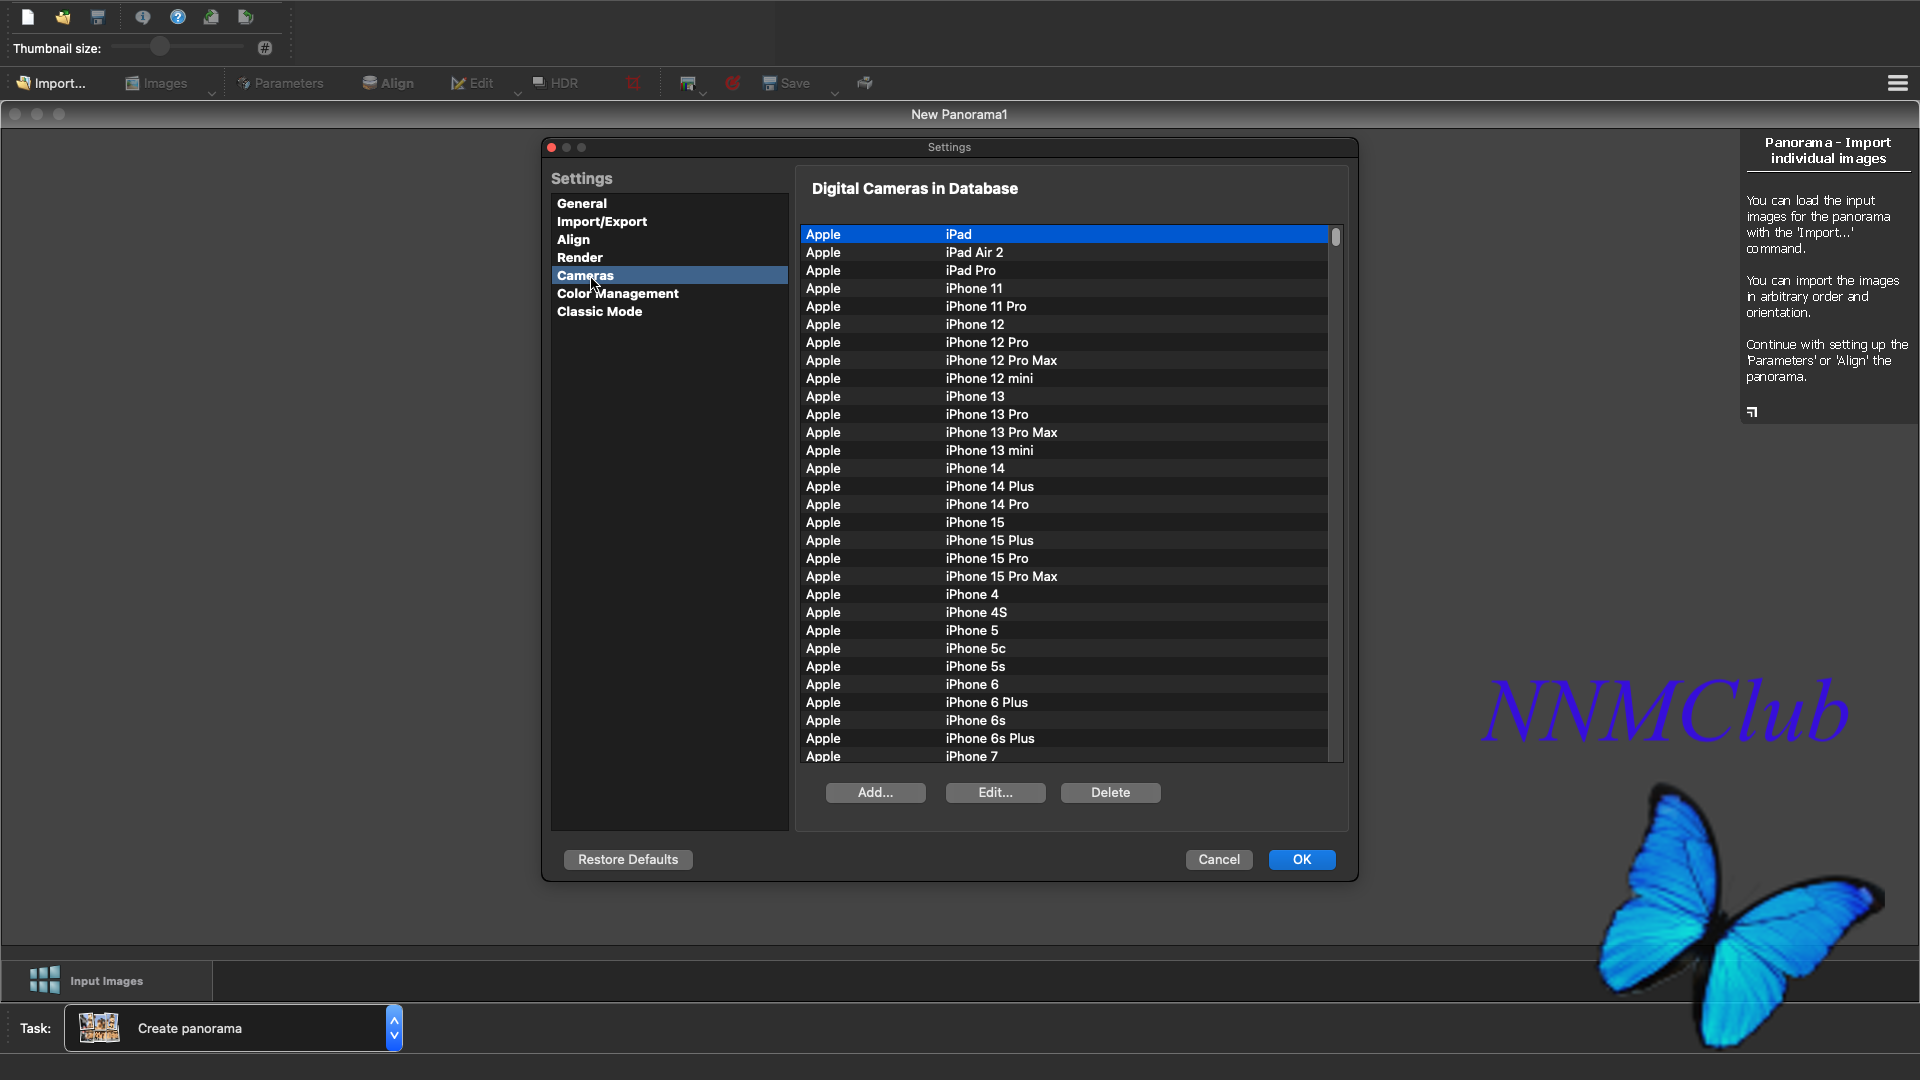
Task: Save the project with the floppy disk icon
Action: coord(98,17)
